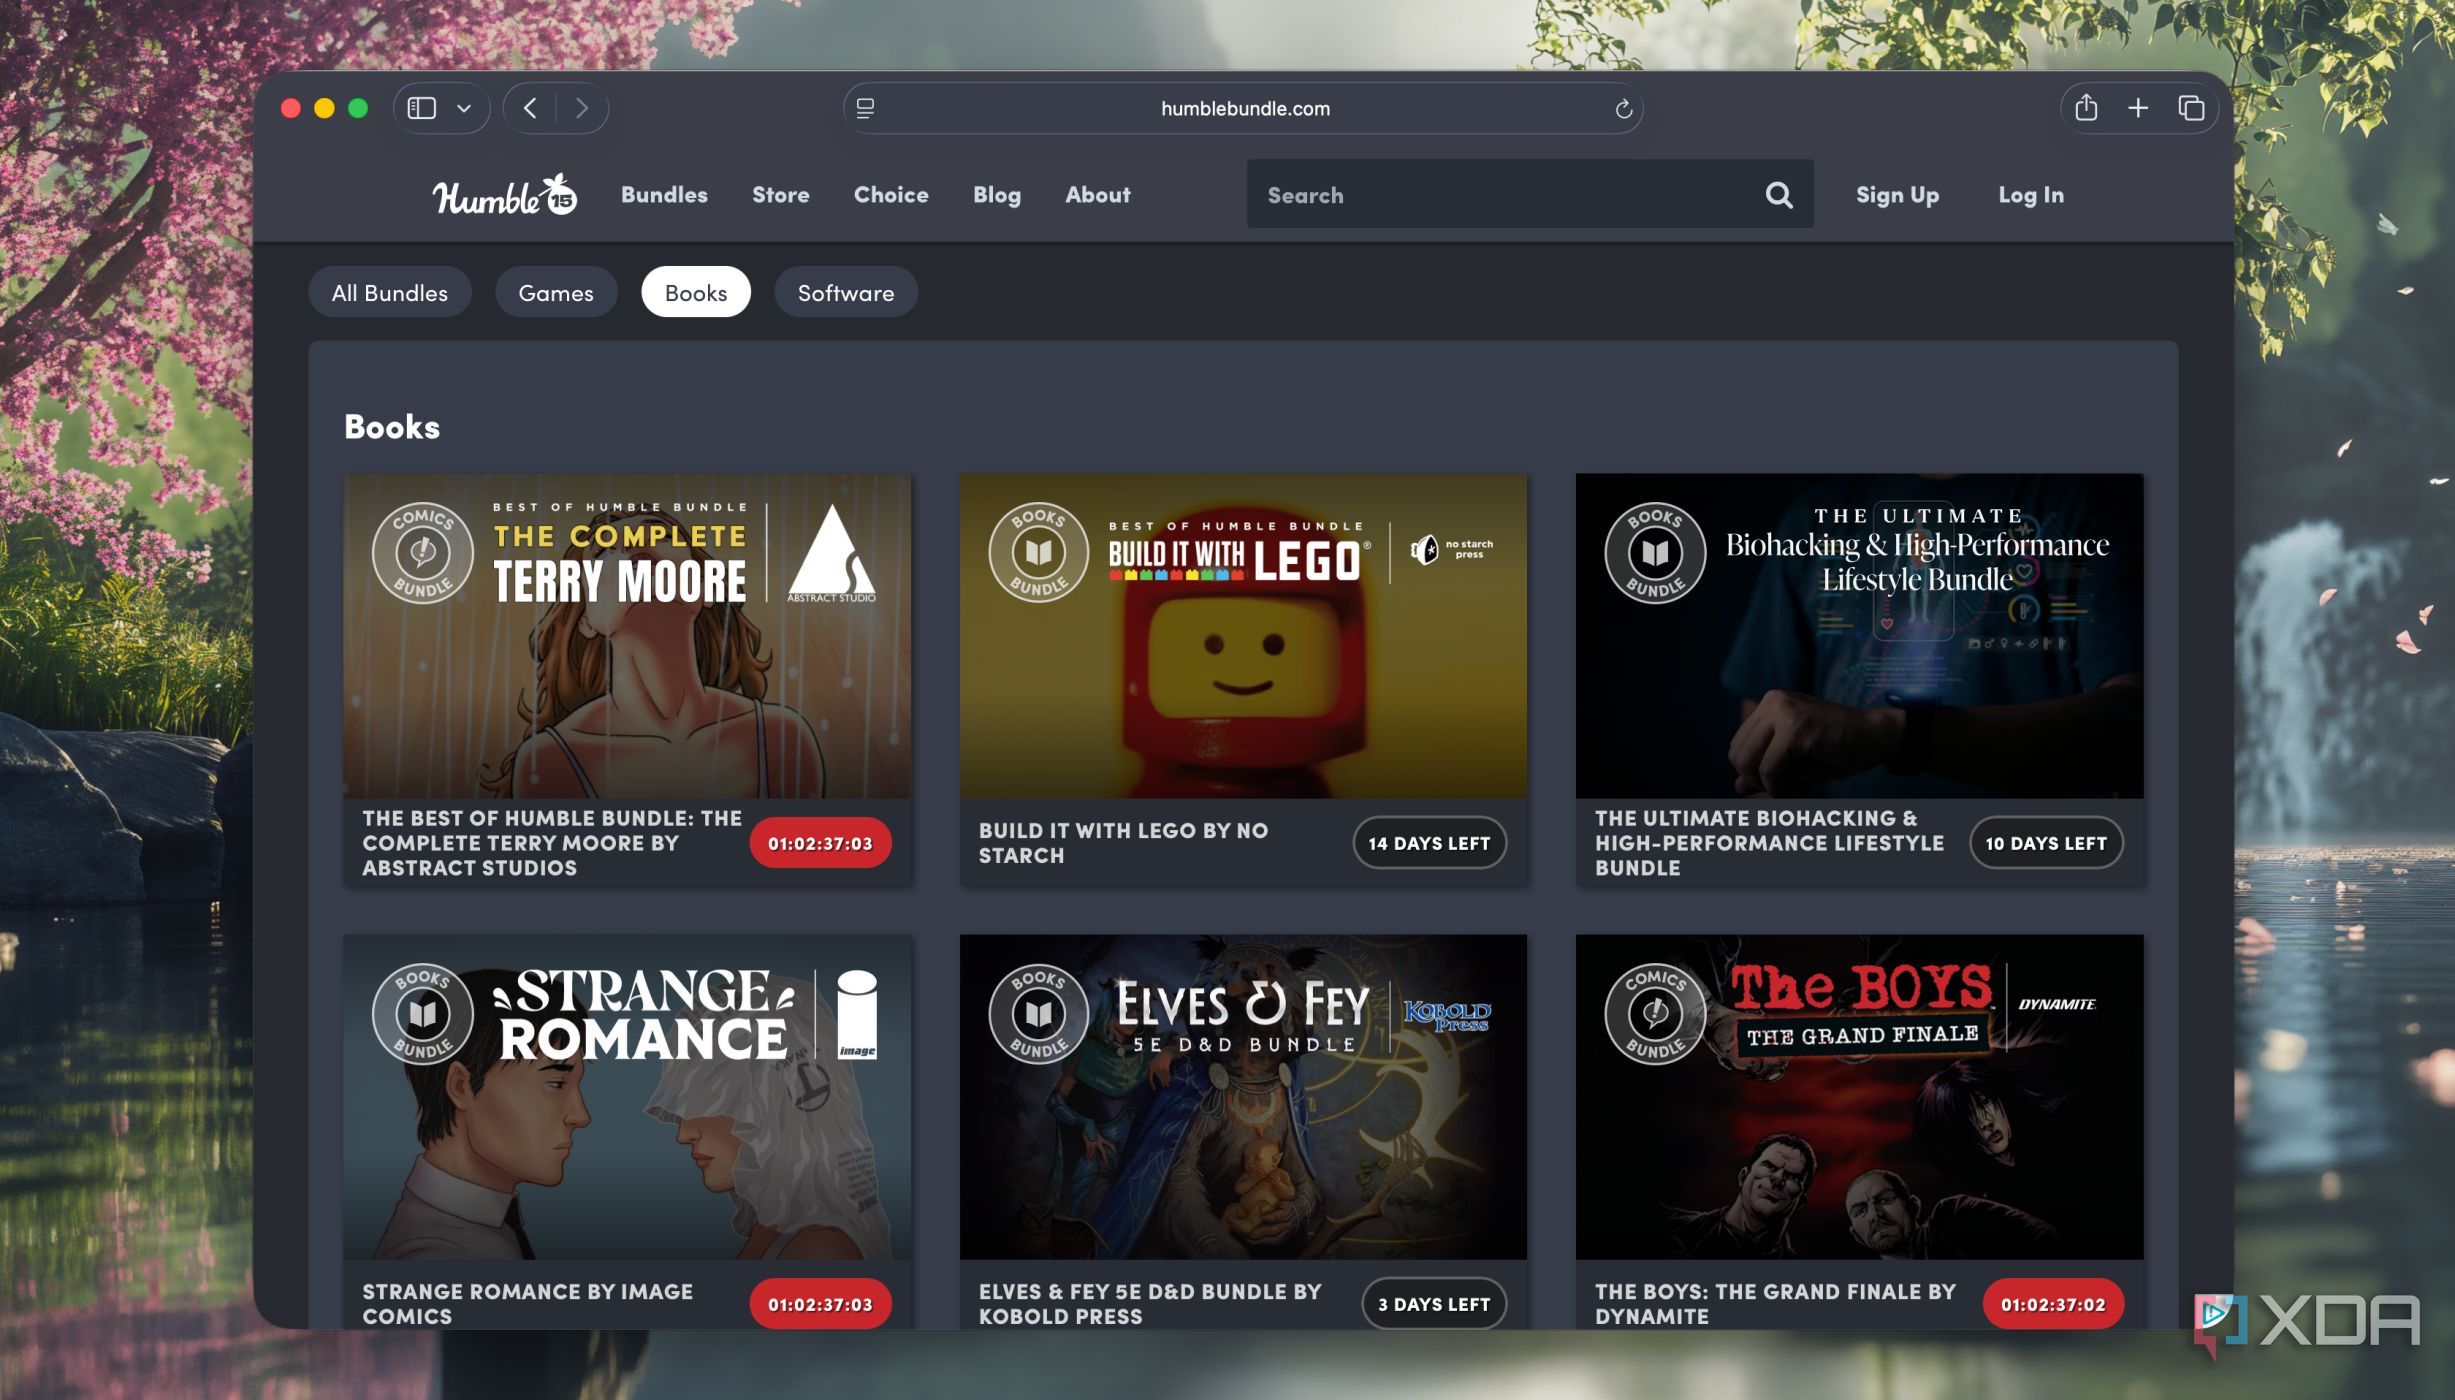Open the Build It With LEGO bundle image

1243,636
